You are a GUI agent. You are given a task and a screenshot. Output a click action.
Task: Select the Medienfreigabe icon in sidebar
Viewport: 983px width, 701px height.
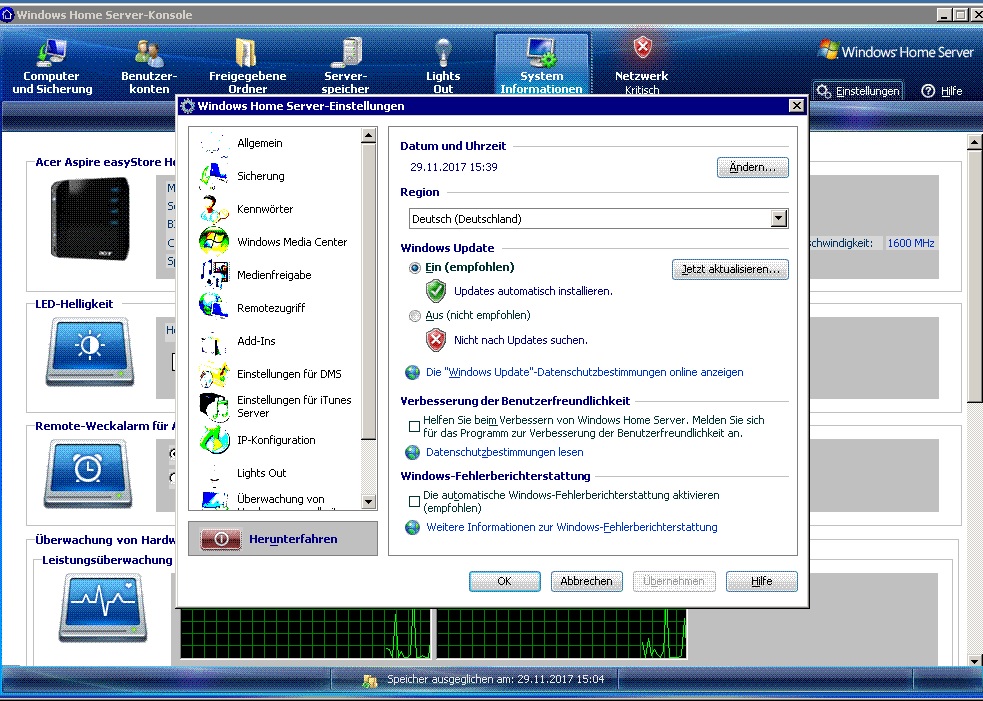[214, 275]
